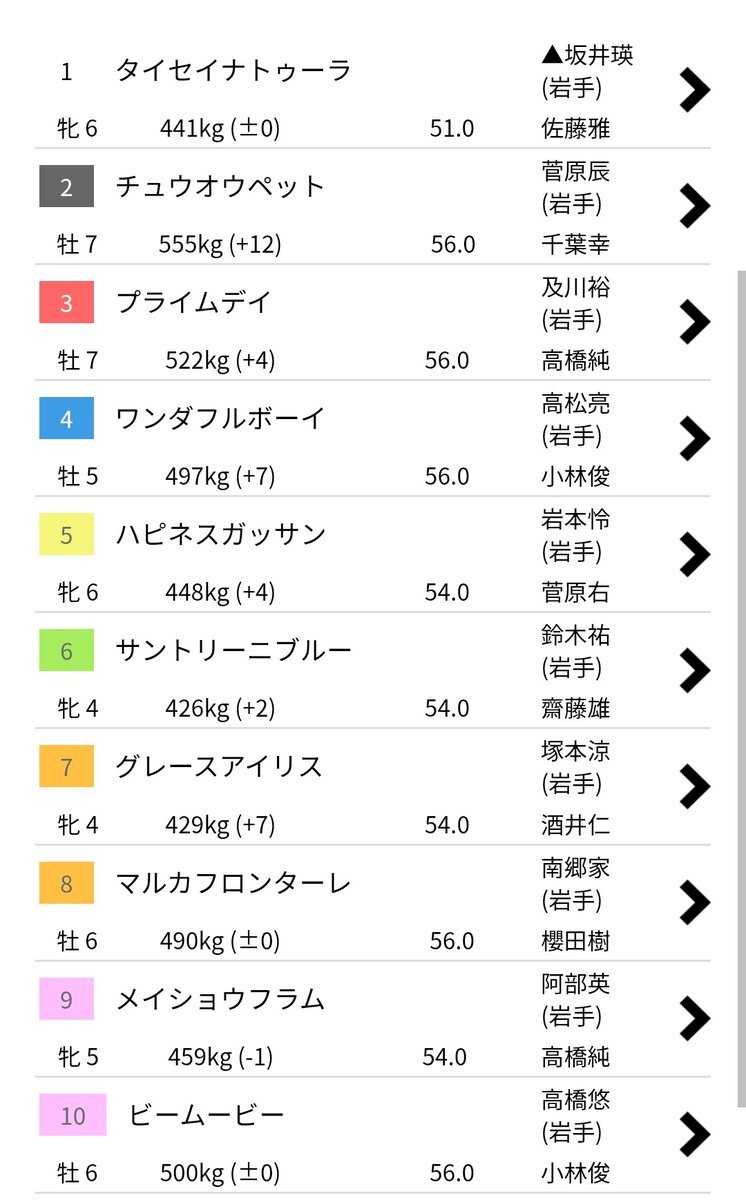Select green number 6 badge

click(66, 650)
